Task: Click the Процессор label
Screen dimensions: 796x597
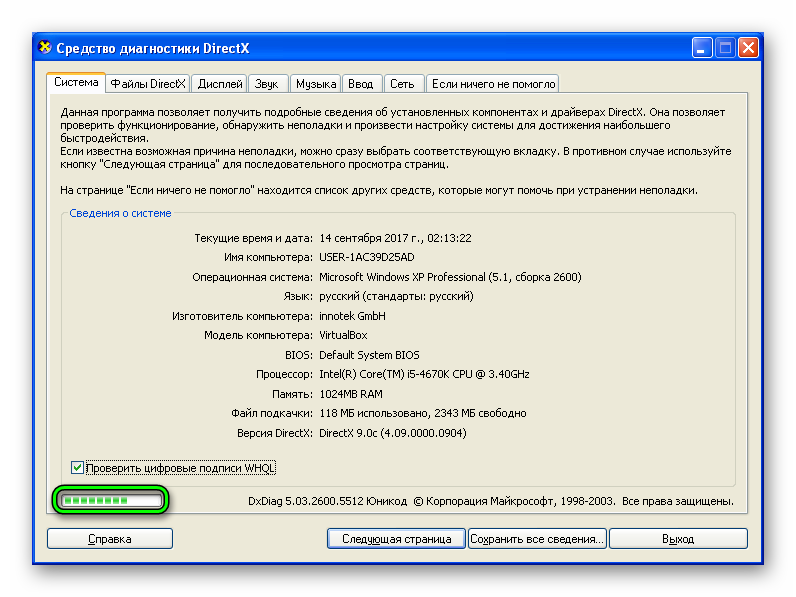Action: coord(284,375)
